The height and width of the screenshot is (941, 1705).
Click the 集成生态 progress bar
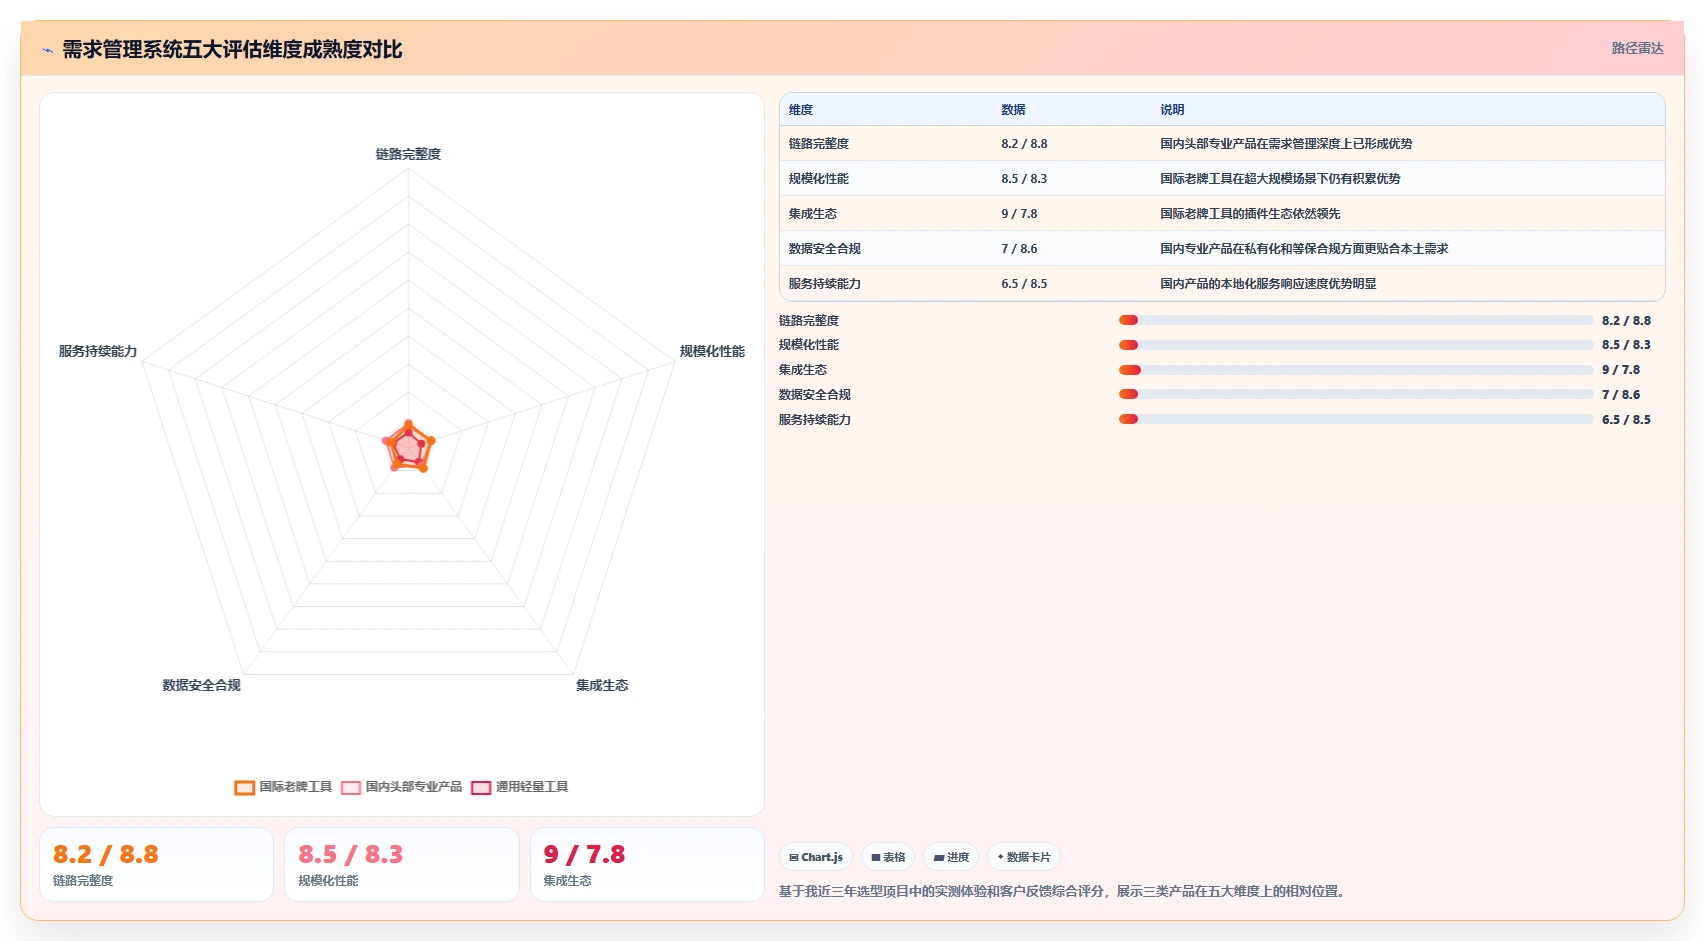click(1356, 370)
